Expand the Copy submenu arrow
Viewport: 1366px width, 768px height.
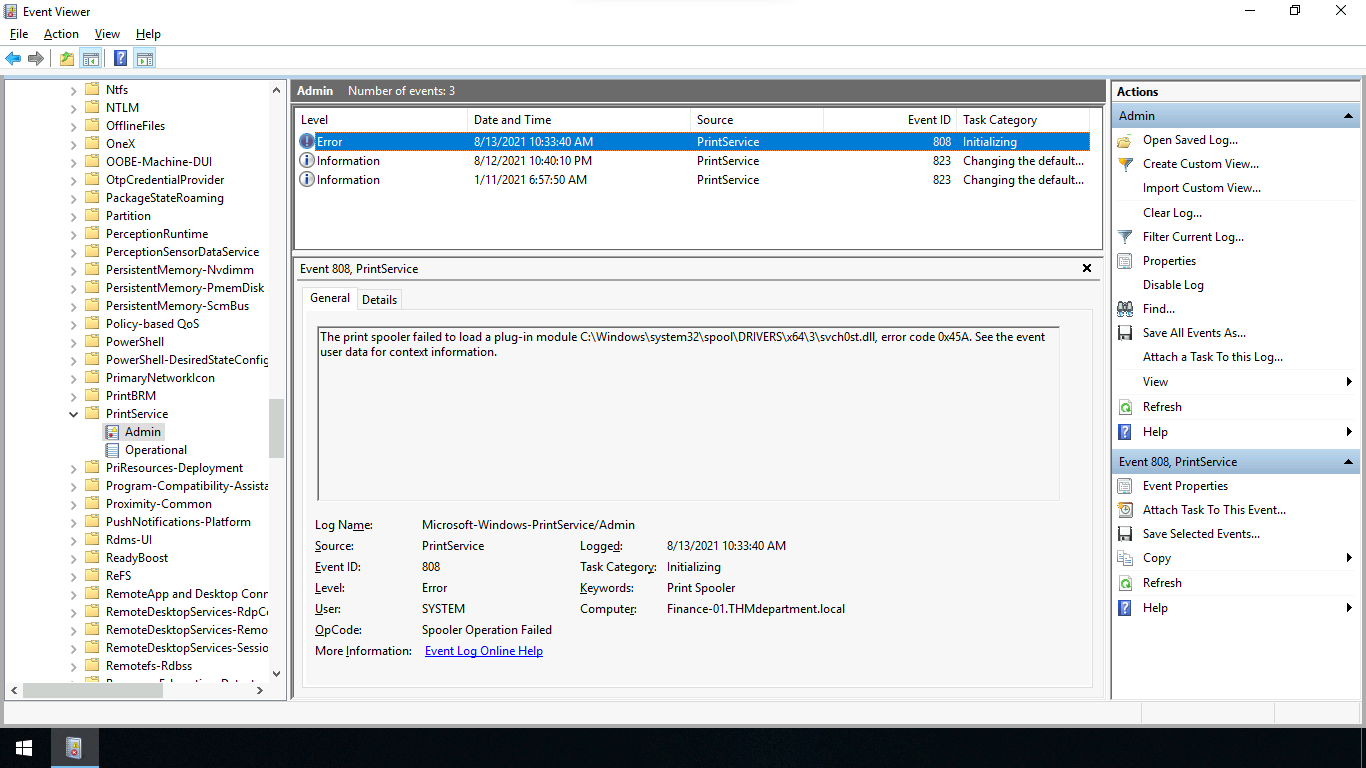click(x=1349, y=558)
